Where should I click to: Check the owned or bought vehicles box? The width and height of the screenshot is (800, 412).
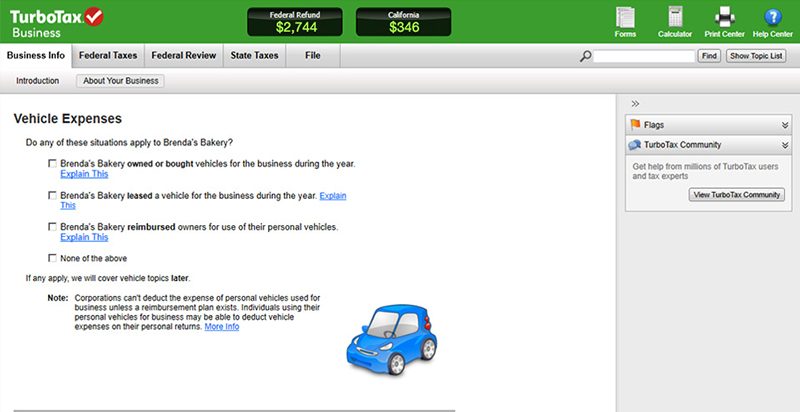[52, 163]
